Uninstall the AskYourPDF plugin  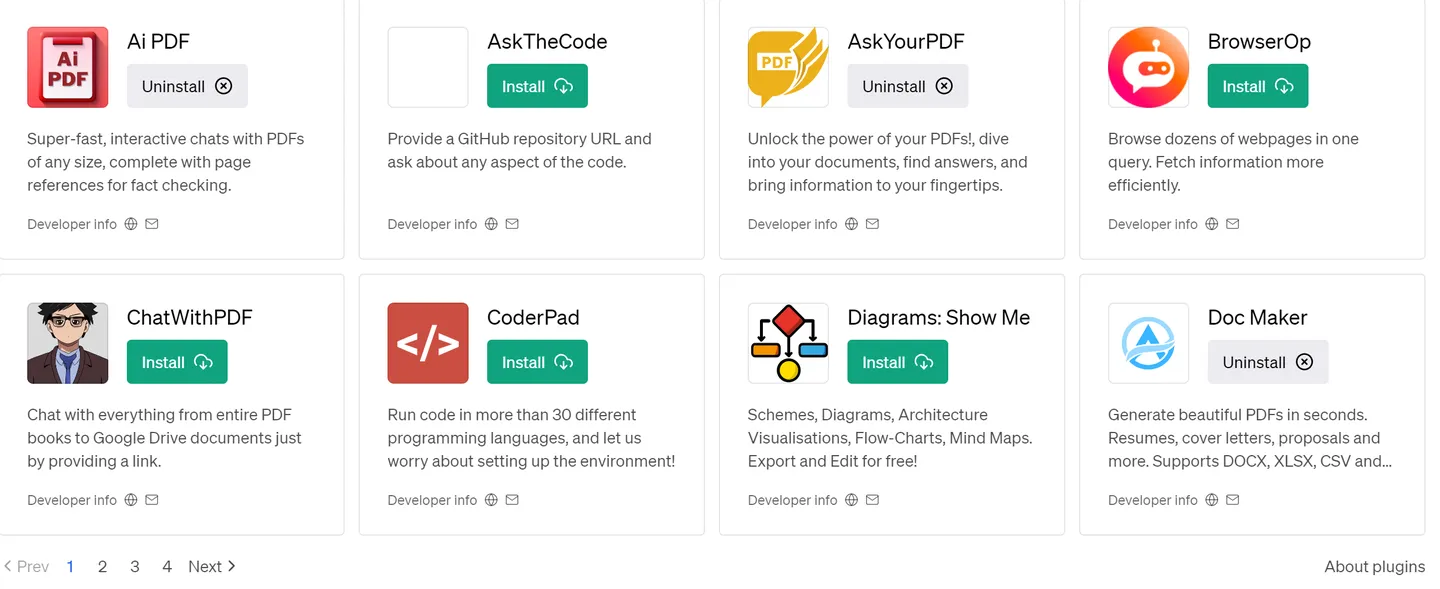pos(907,86)
